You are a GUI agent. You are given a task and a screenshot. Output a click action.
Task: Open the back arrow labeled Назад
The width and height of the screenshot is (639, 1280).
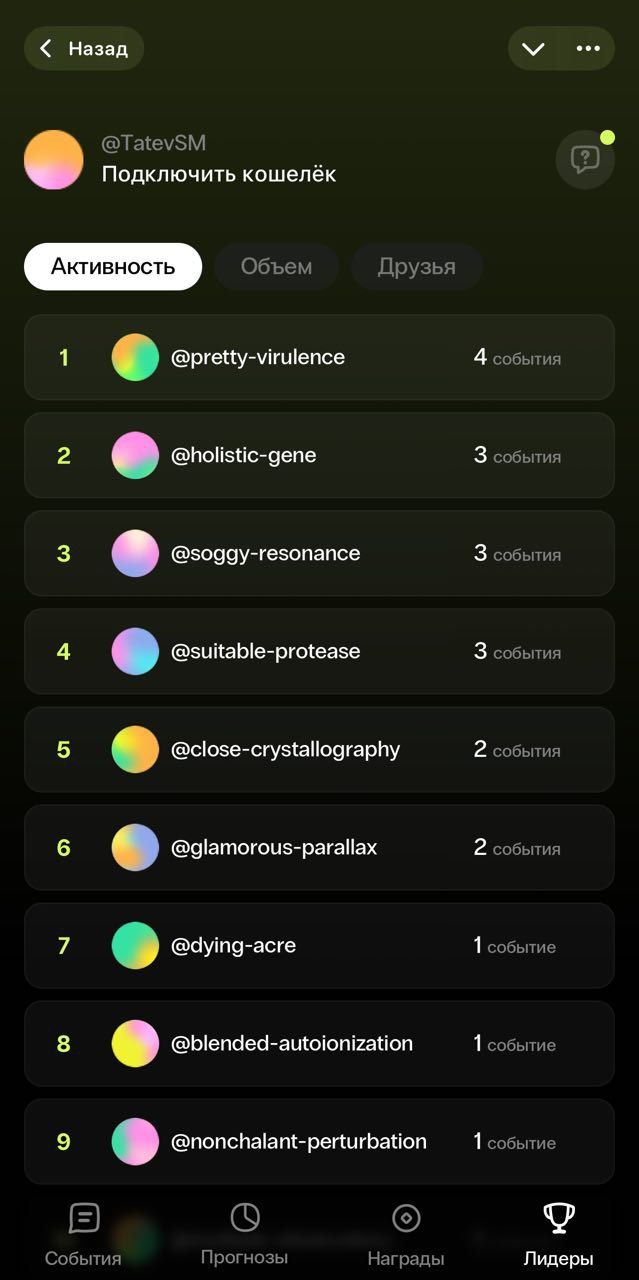pos(83,48)
